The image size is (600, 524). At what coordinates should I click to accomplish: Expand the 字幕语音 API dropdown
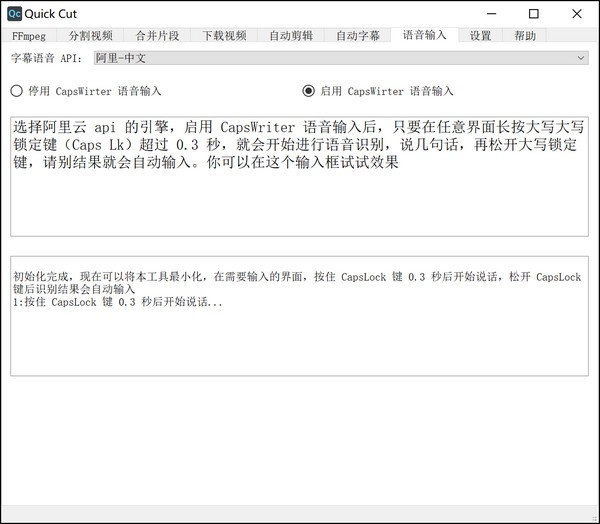pyautogui.click(x=340, y=59)
